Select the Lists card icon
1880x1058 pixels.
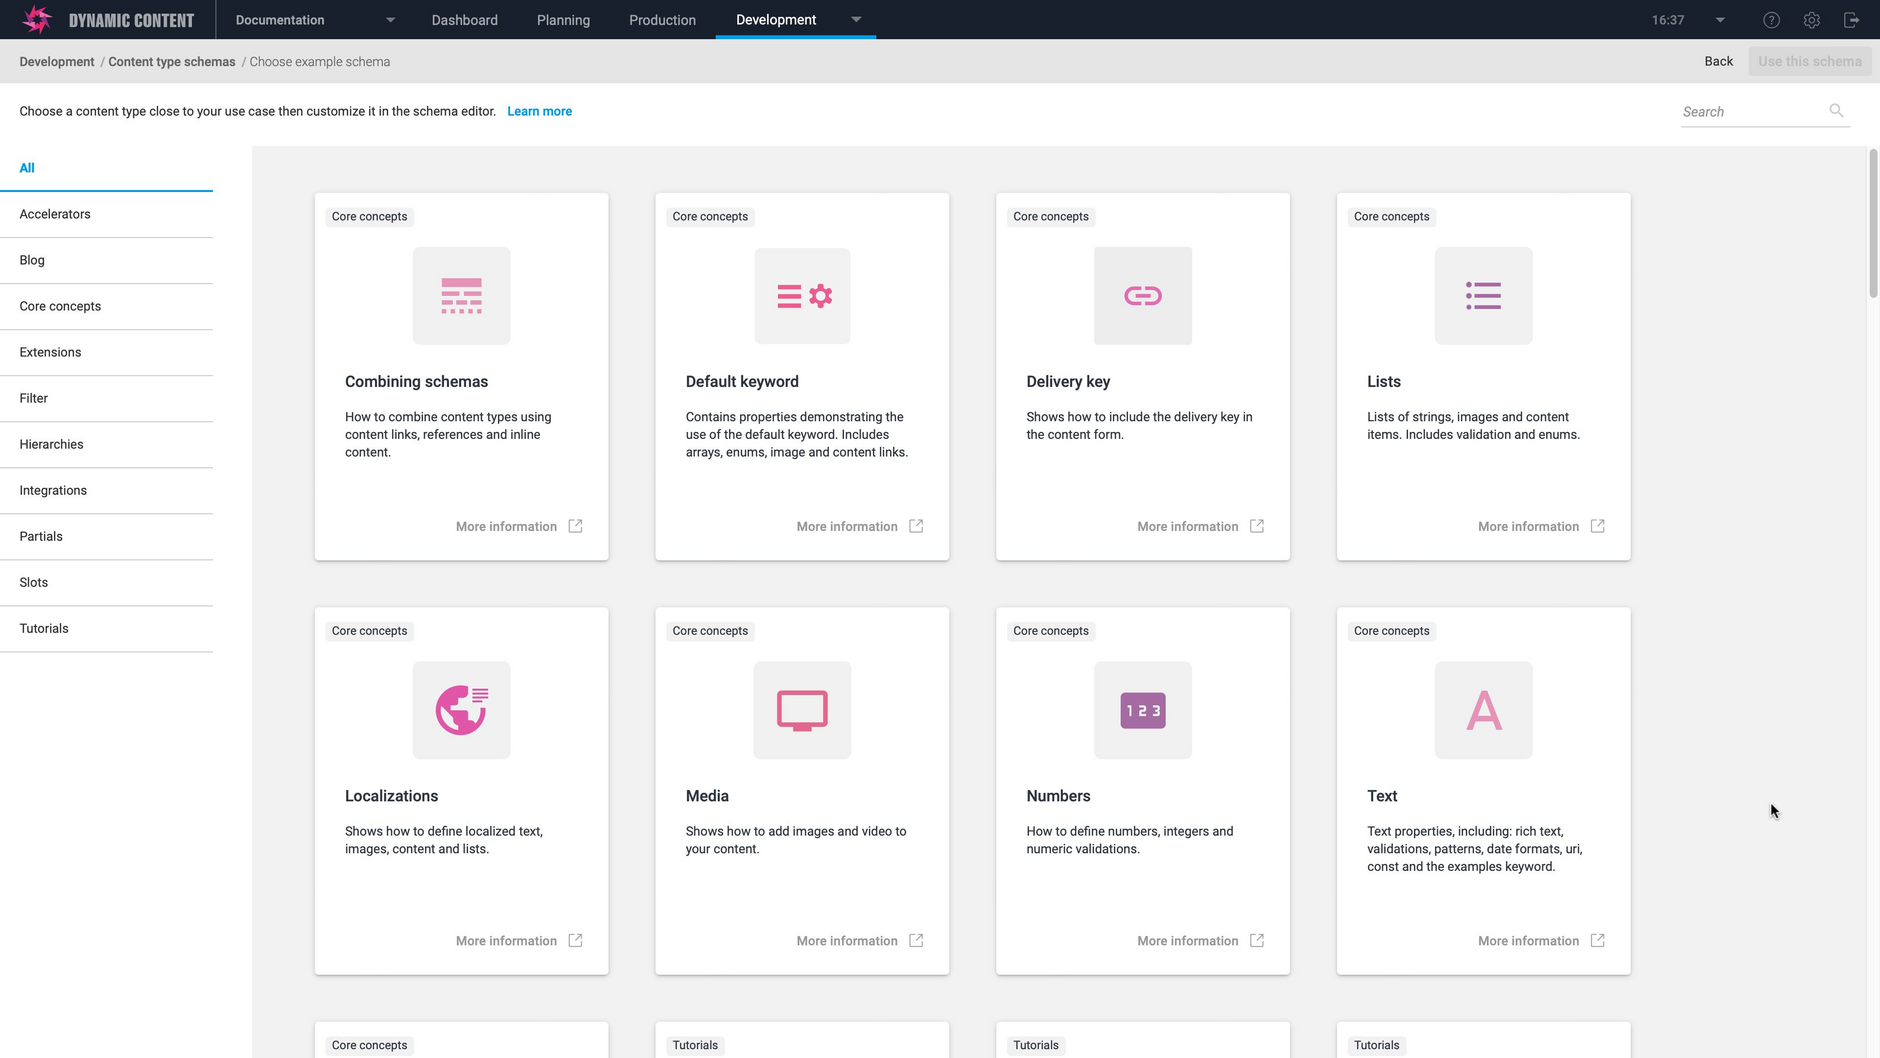(1483, 296)
